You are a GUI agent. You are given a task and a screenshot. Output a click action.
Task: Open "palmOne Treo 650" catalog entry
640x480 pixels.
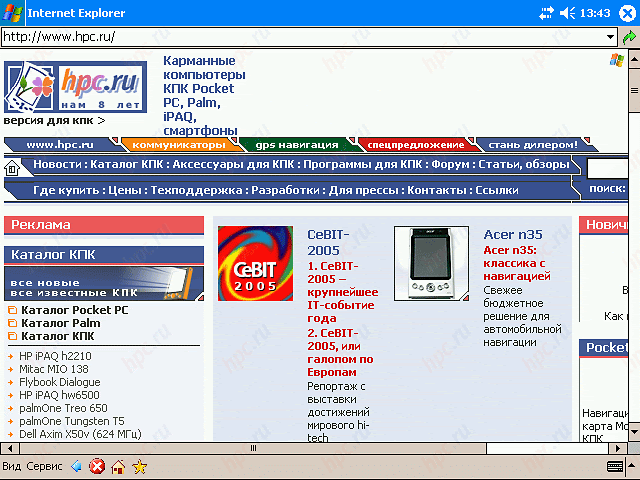tap(63, 408)
